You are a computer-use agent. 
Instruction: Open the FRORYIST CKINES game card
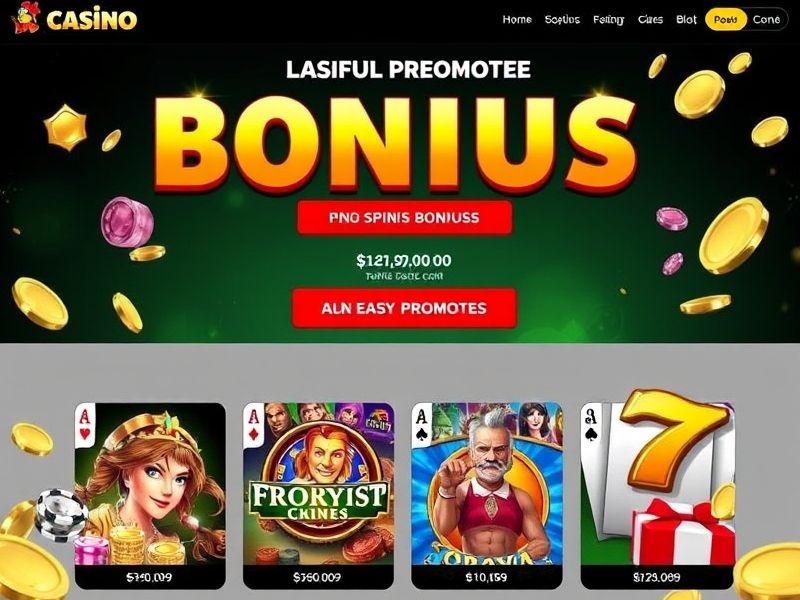318,496
